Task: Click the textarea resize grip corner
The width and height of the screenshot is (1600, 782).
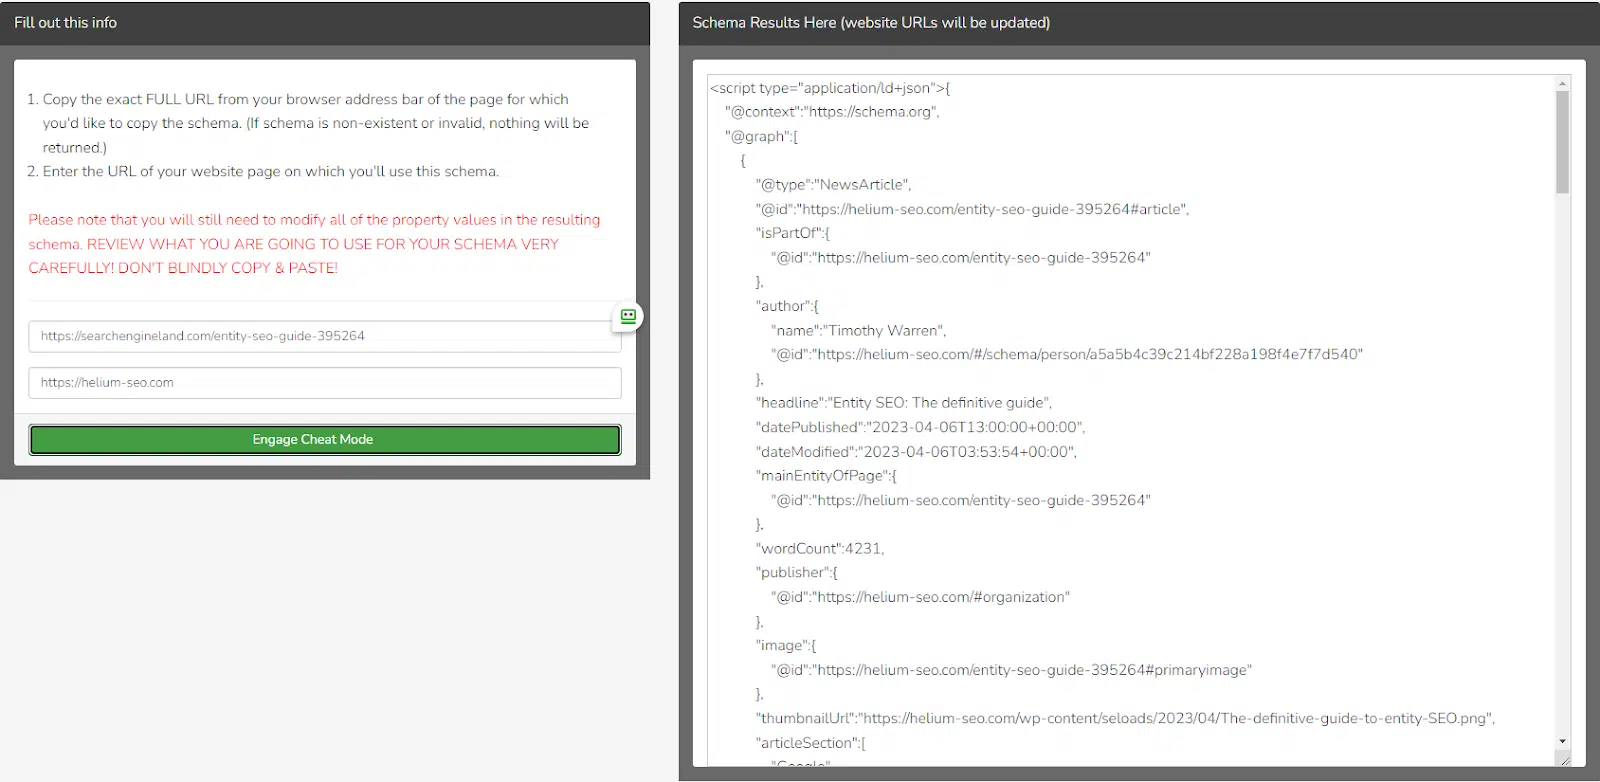Action: point(1564,760)
